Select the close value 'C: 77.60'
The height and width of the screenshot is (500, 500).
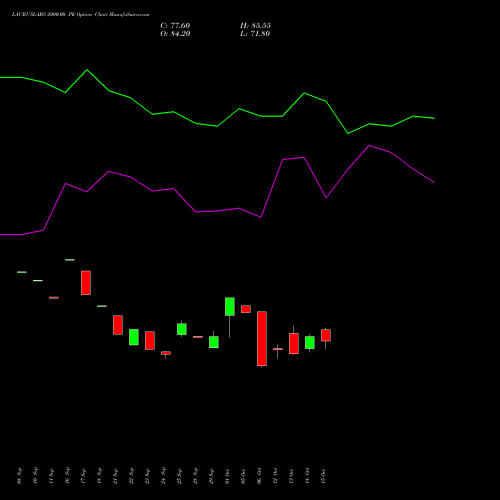point(175,26)
